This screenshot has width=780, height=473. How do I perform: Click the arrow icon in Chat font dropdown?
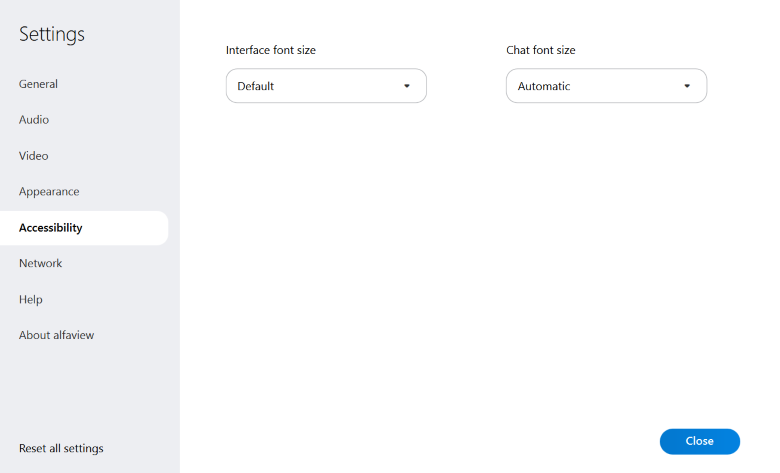coord(687,86)
